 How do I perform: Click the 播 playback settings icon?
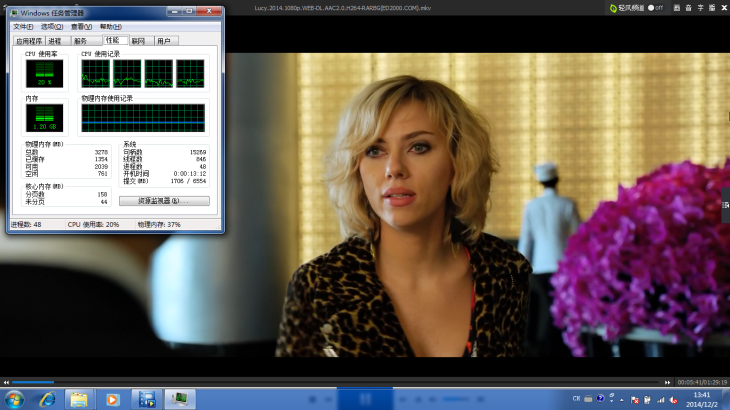pyautogui.click(x=714, y=7)
